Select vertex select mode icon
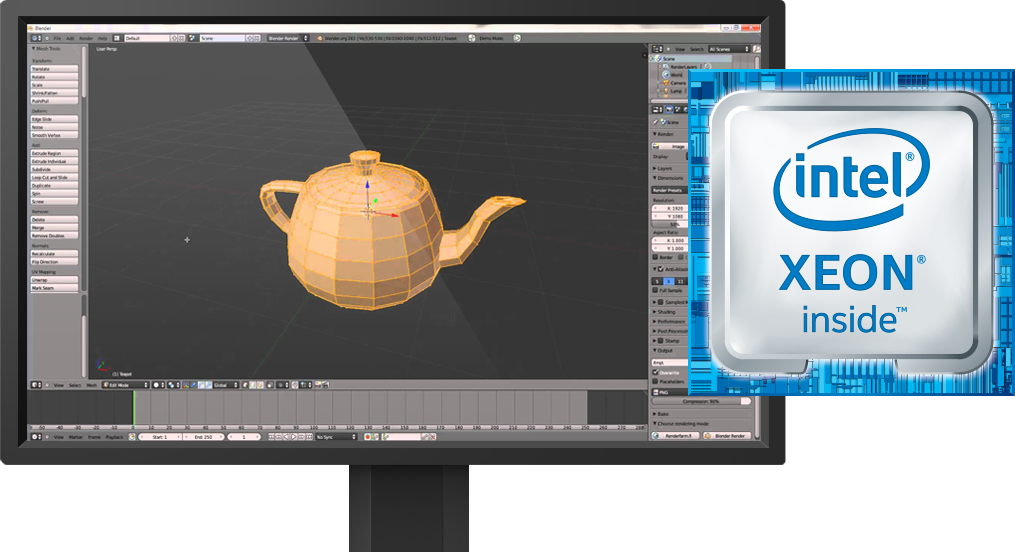Viewport: 1015px width, 552px height. [245, 385]
